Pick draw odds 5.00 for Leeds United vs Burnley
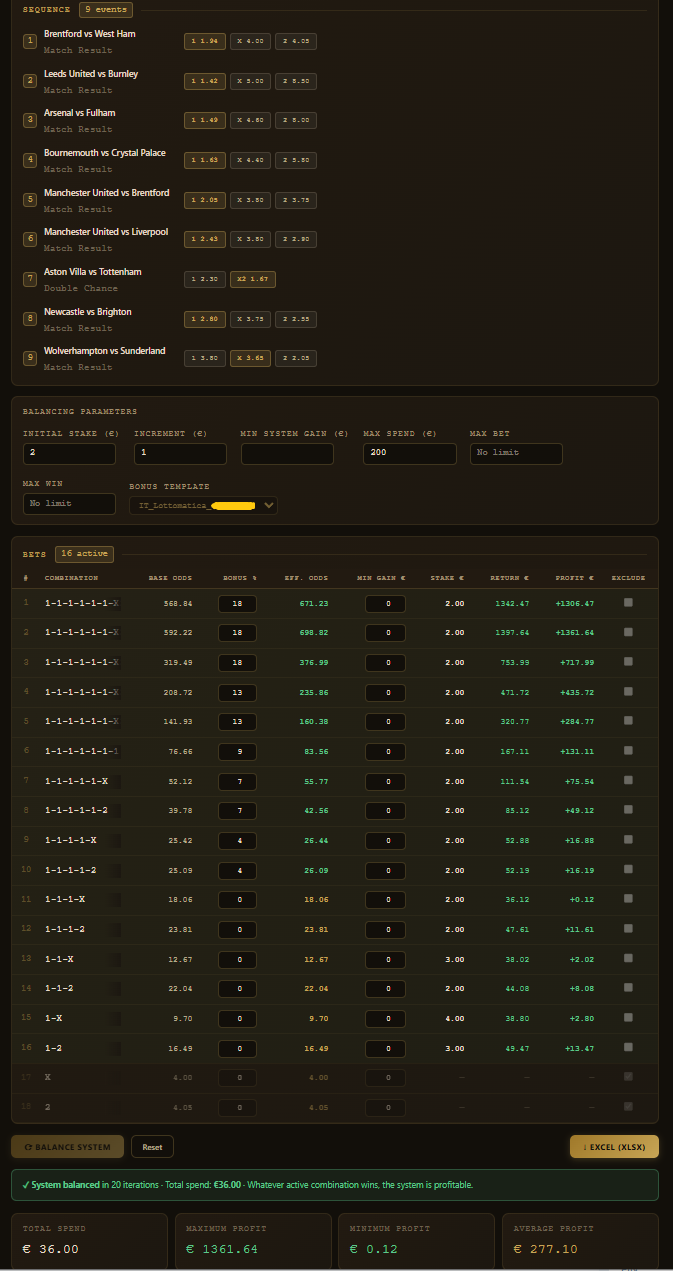This screenshot has height=1271, width=673. click(x=250, y=81)
